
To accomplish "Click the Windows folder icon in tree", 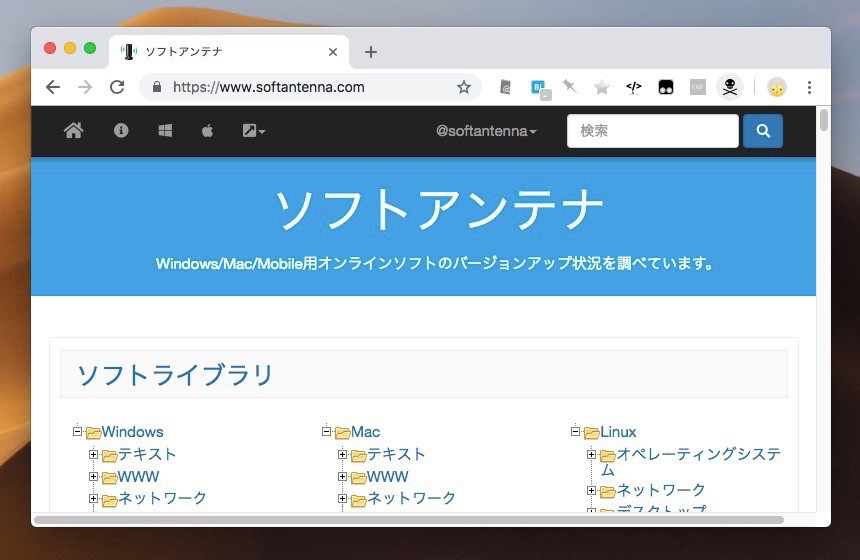I will tap(93, 433).
